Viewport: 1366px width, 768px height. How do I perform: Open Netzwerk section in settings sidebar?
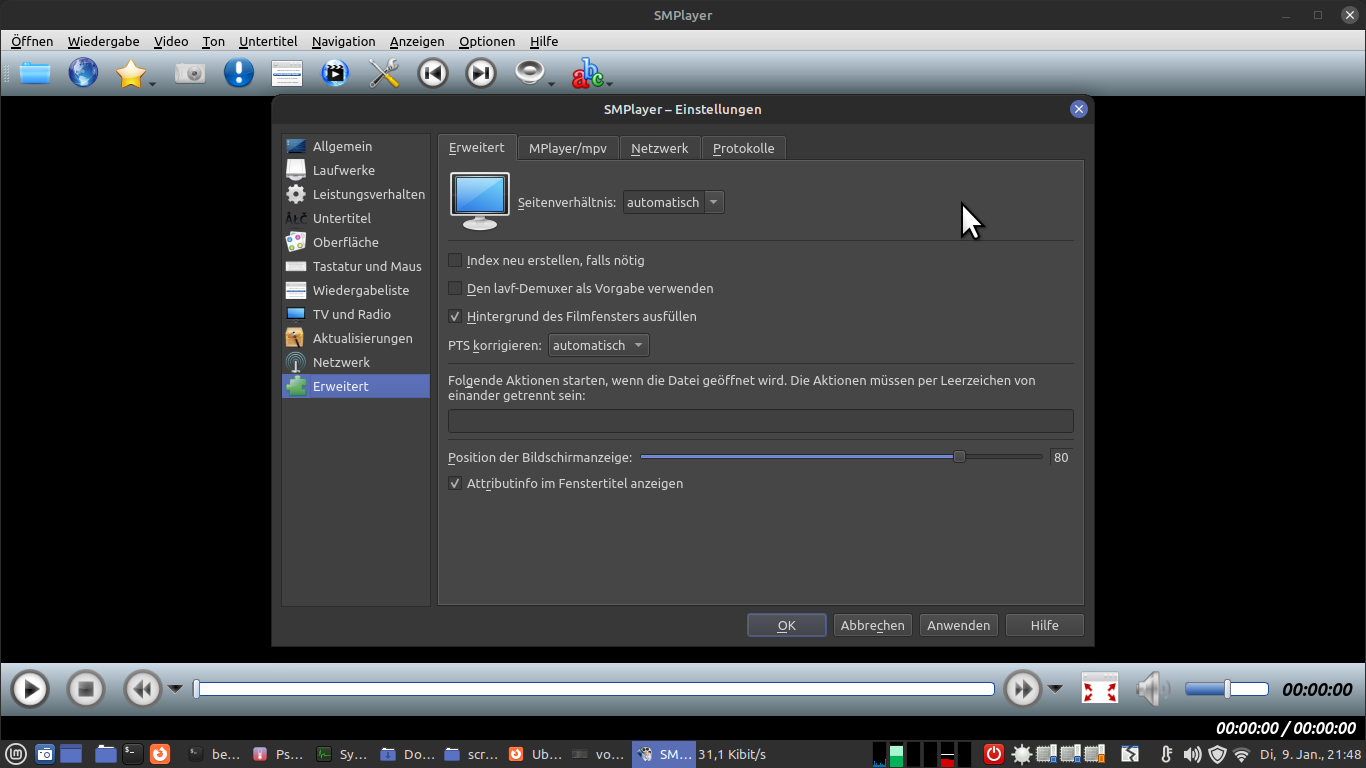click(x=356, y=362)
